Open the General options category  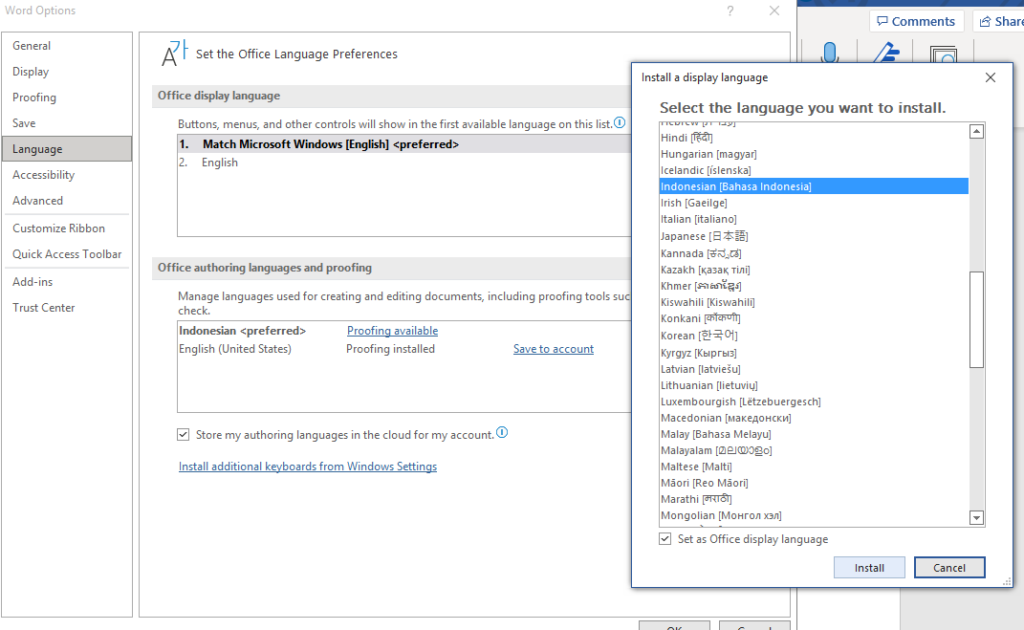coord(67,46)
